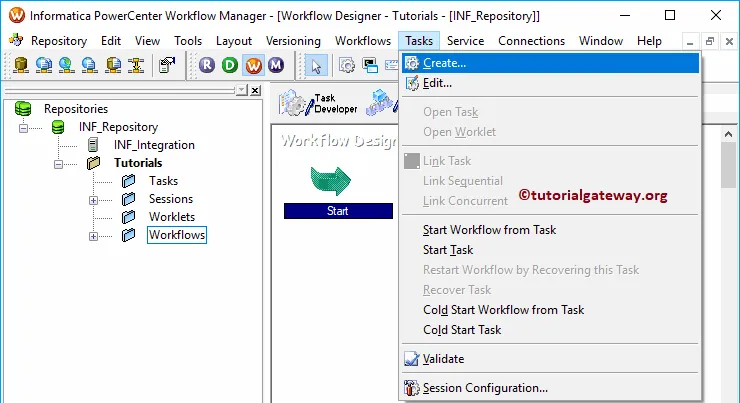Image resolution: width=740 pixels, height=403 pixels.
Task: Click the green globe network toolbar icon
Action: pyautogui.click(x=67, y=65)
